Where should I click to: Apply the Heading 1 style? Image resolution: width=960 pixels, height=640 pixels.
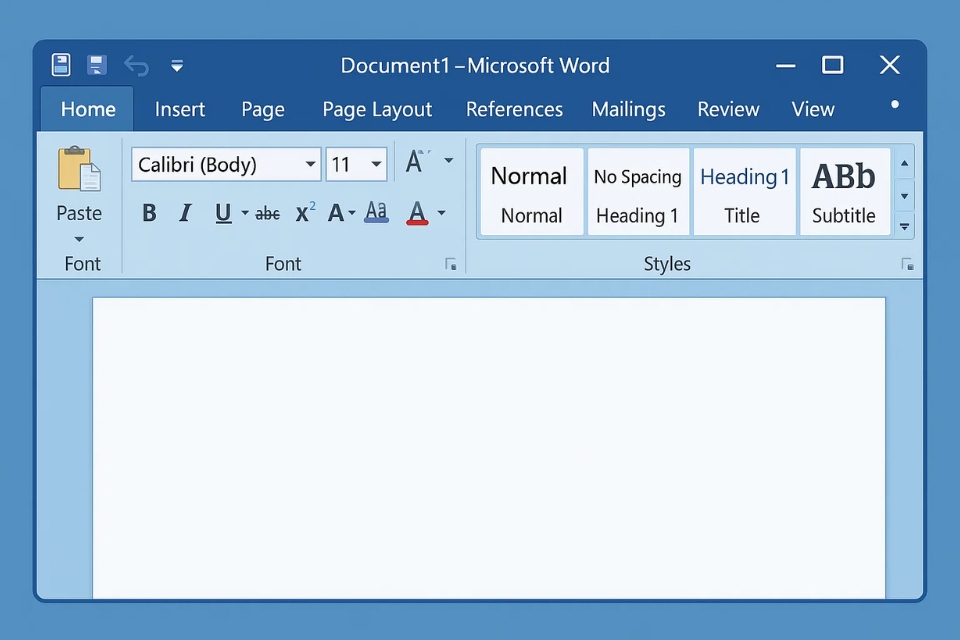(744, 190)
